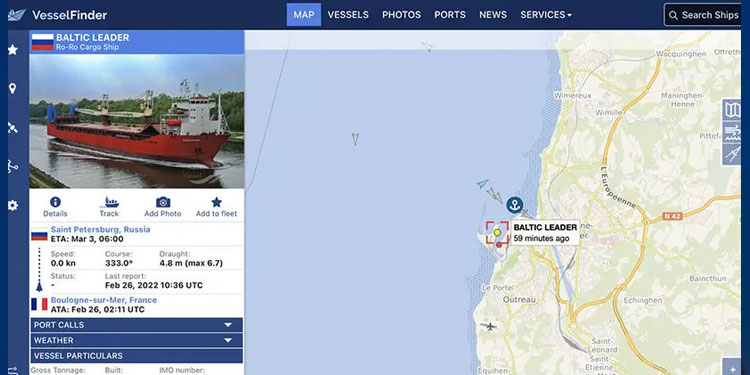Click search magnifier icon

[673, 15]
